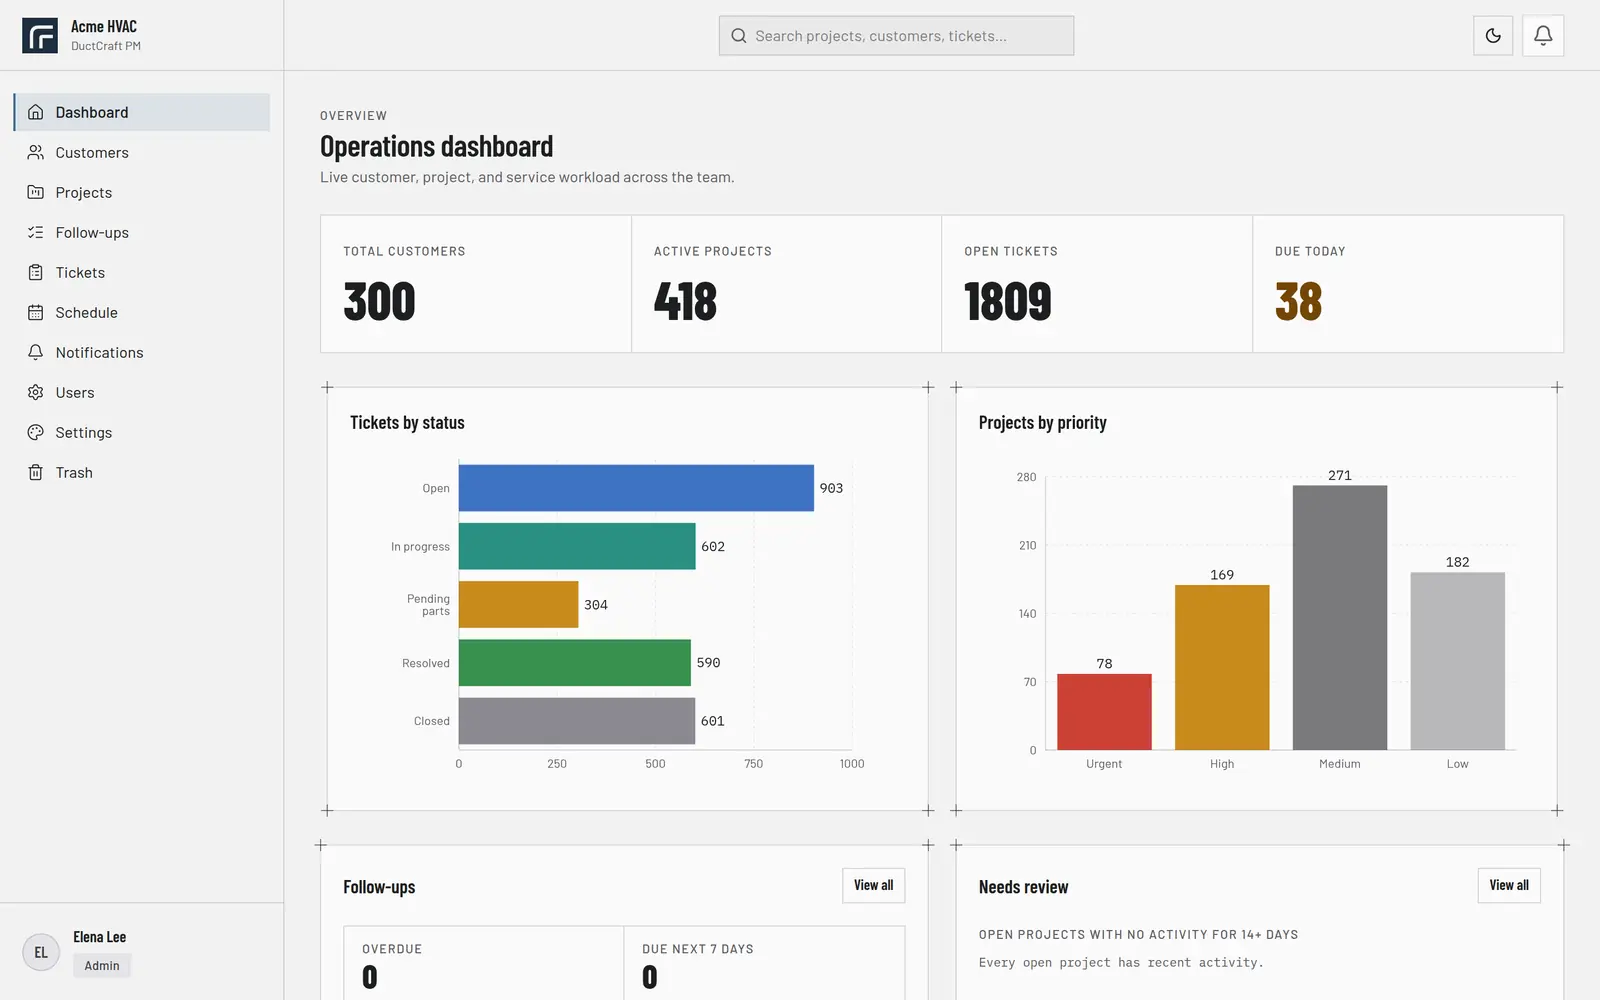Click the Needs review heading
1600x1000 pixels.
tap(1023, 887)
